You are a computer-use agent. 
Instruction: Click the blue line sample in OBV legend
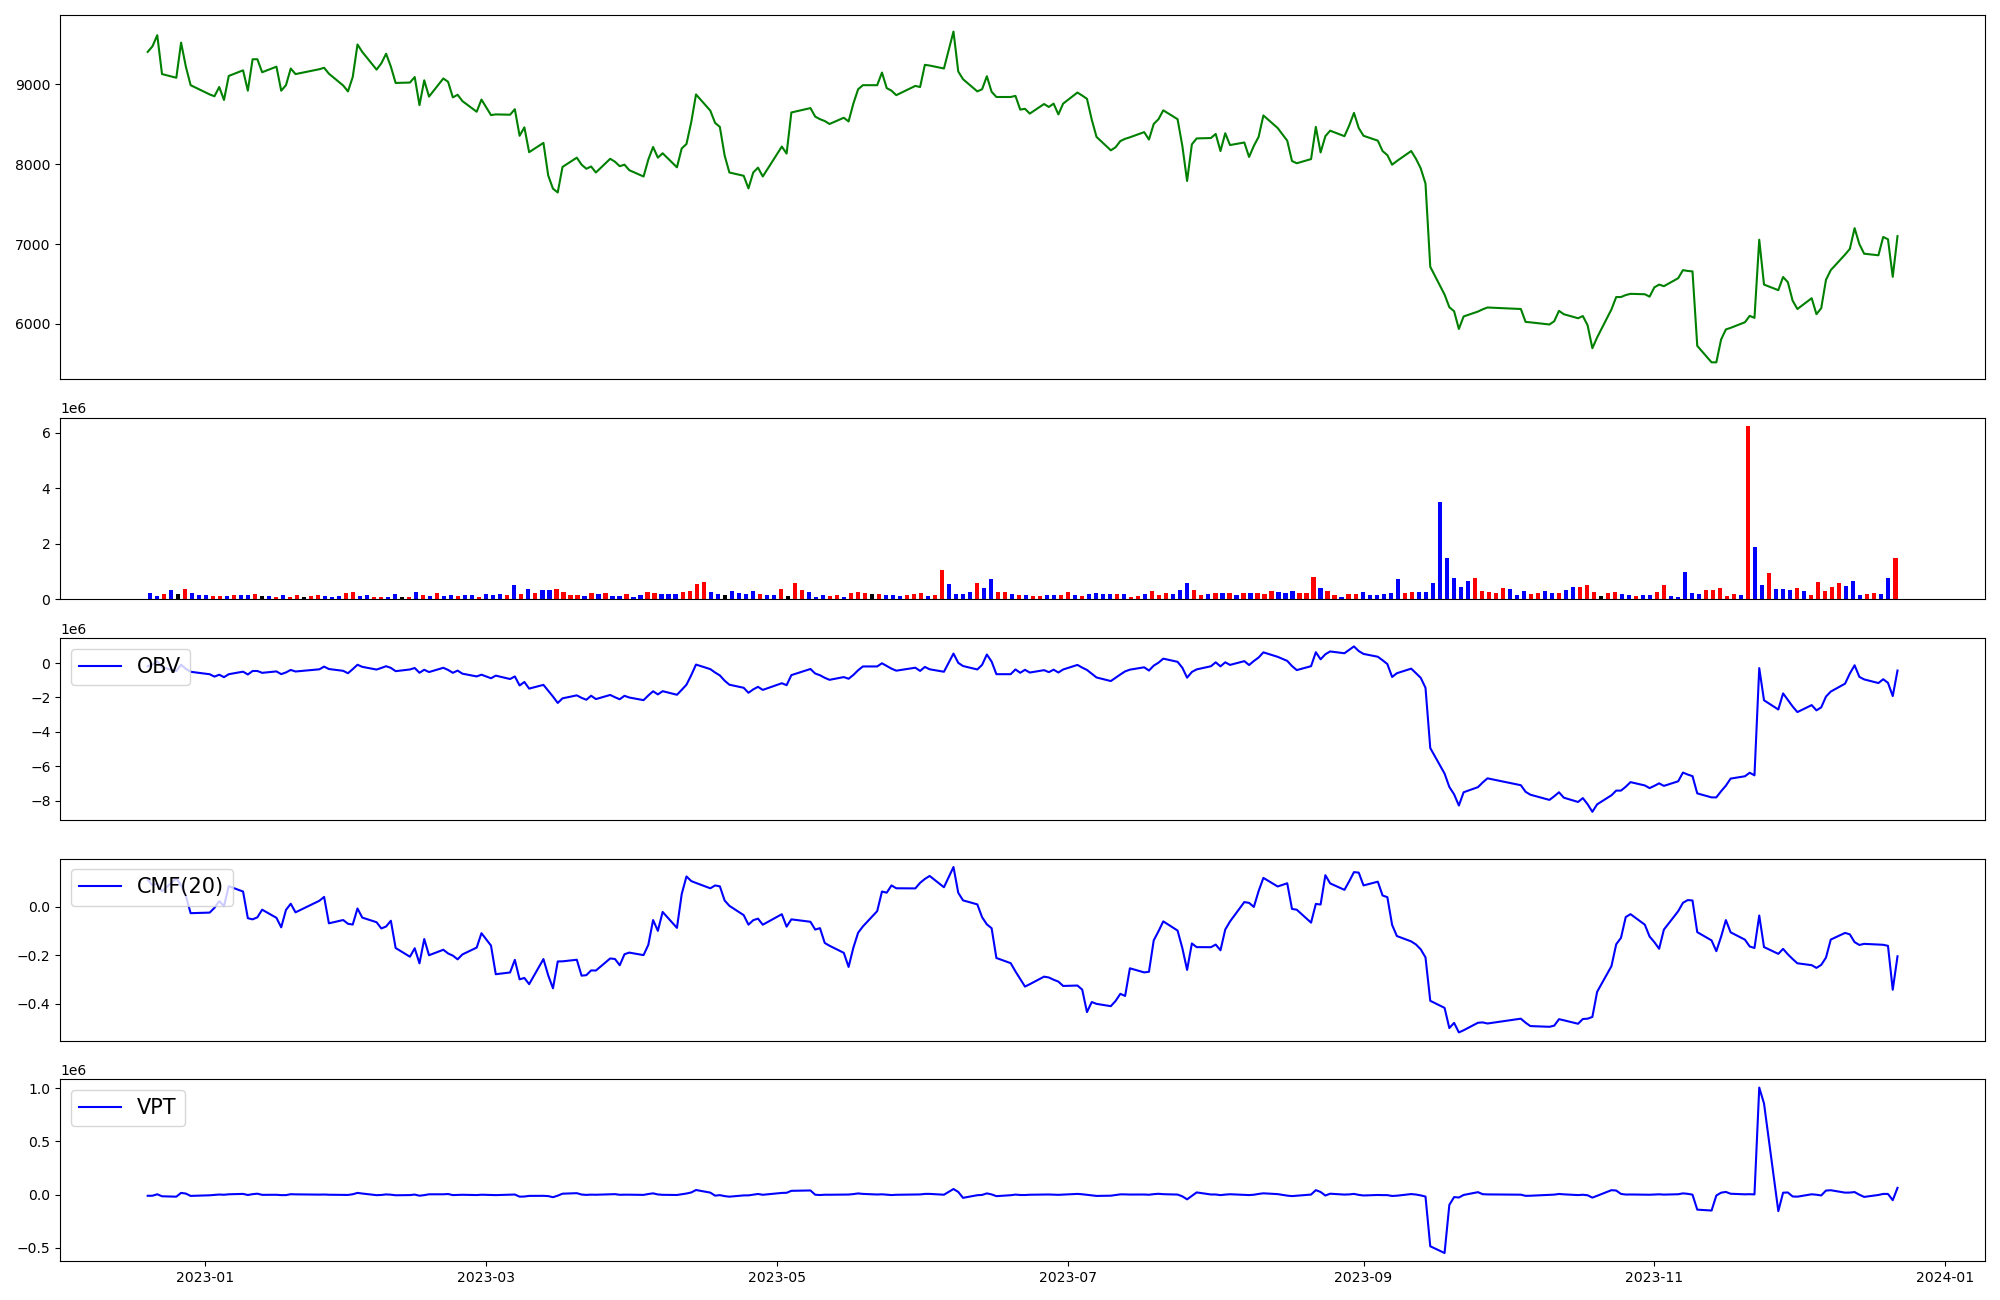coord(100,666)
